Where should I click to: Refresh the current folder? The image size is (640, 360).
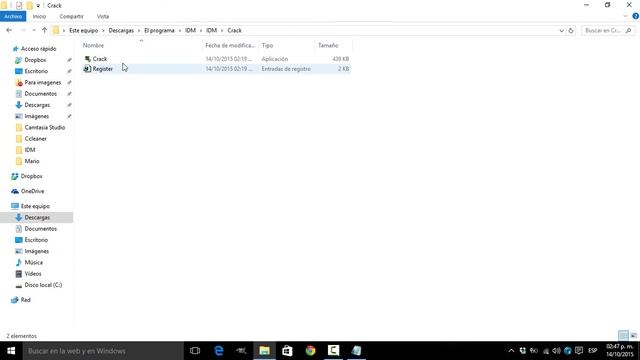571,31
